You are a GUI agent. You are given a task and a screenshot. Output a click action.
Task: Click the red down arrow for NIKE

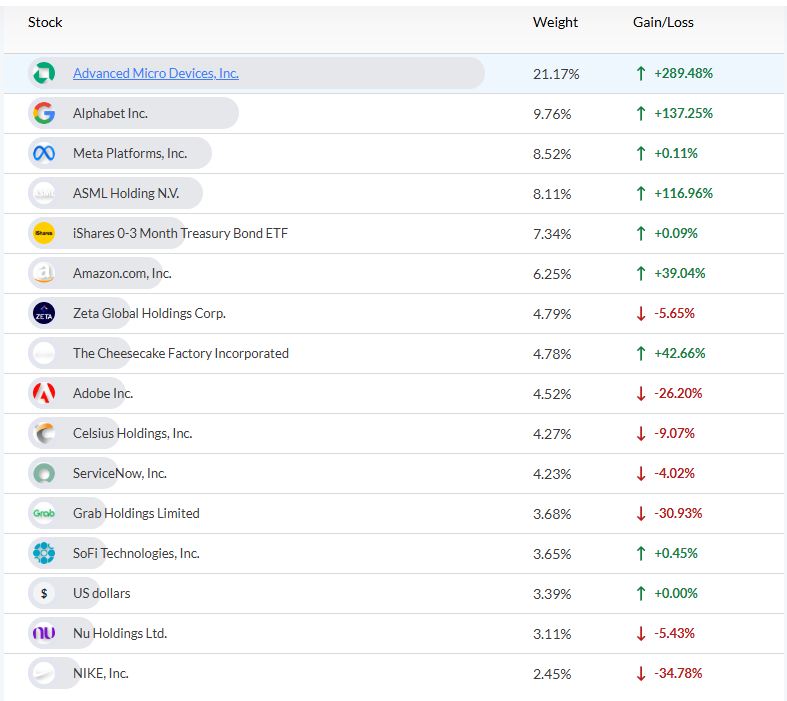coord(640,673)
